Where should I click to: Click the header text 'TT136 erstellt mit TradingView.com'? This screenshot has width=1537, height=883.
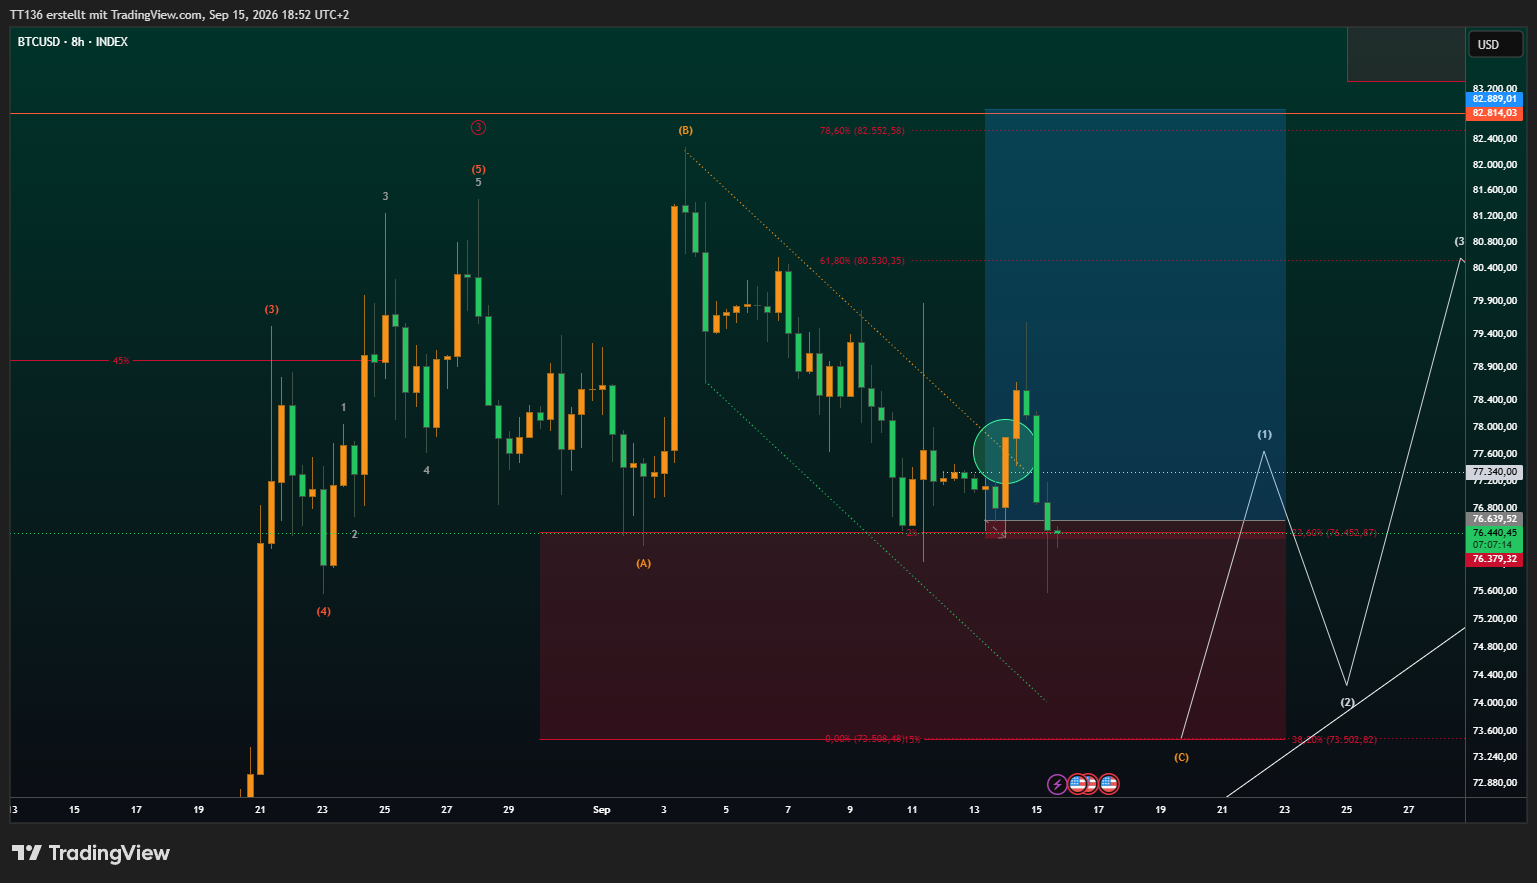coord(106,15)
